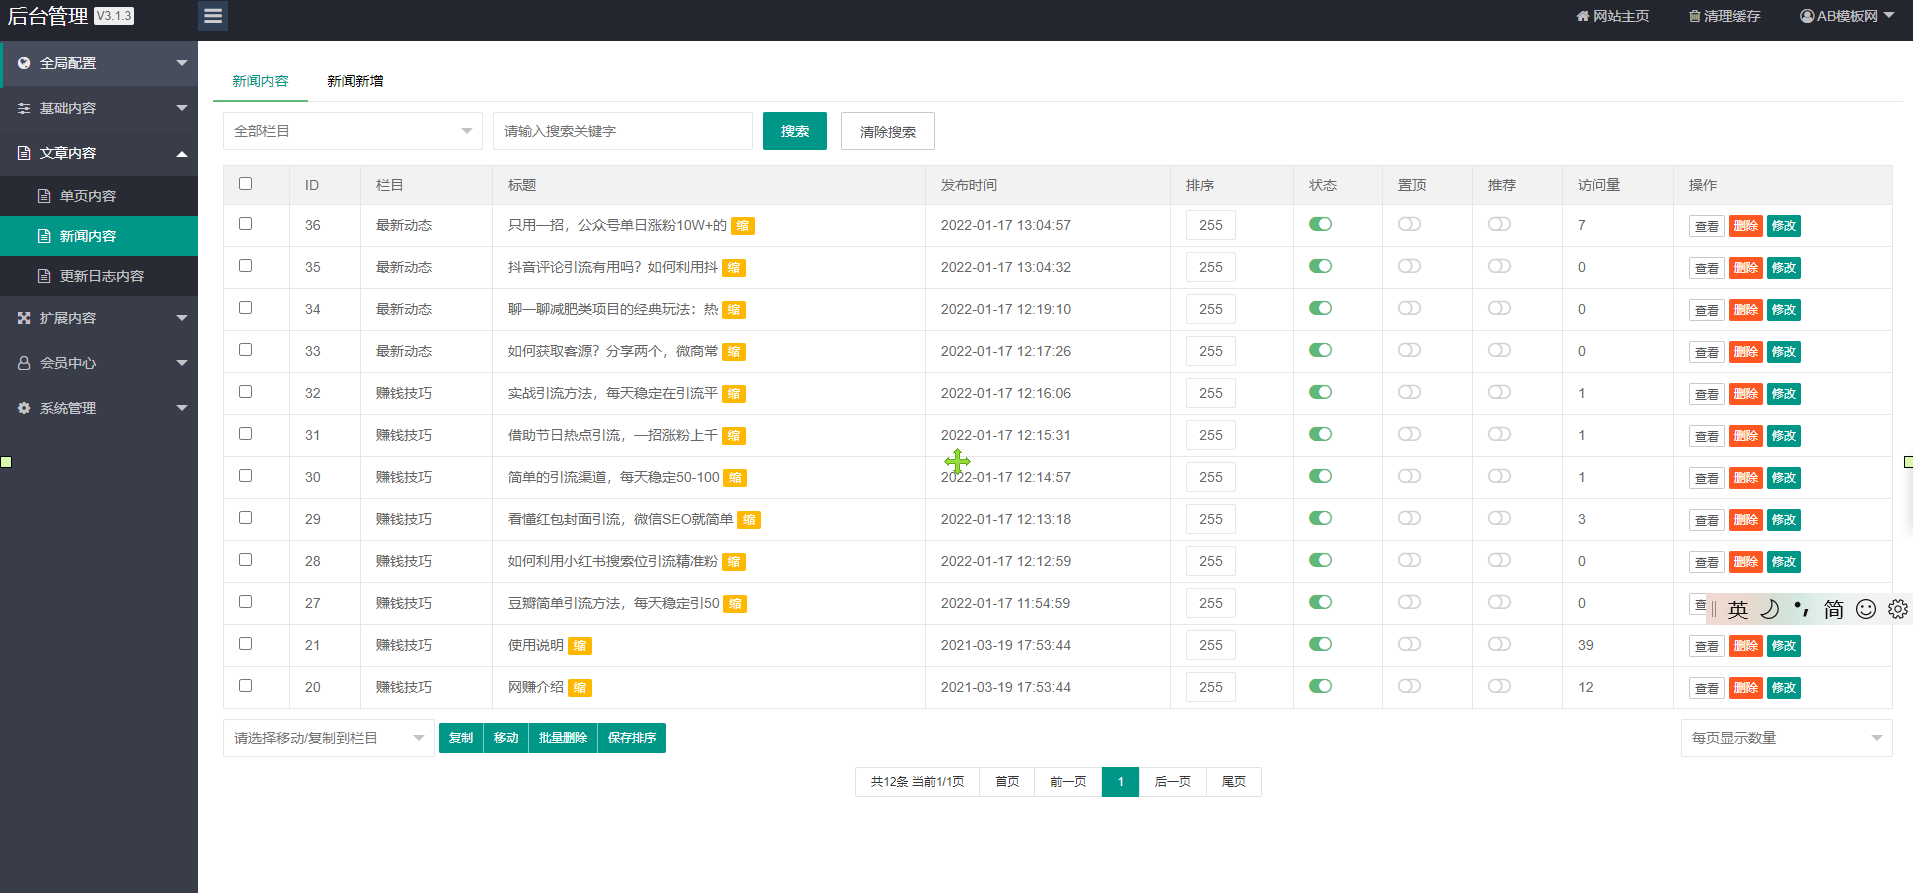1913x893 pixels.
Task: Click the user icon for 会员中心
Action: (x=24, y=363)
